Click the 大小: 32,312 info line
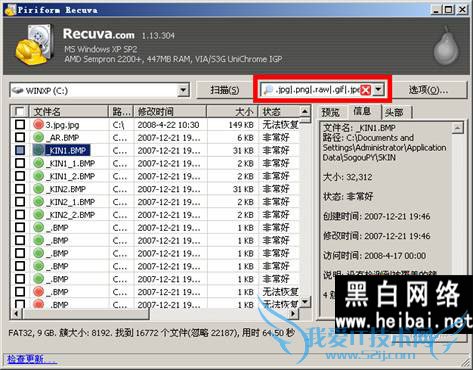 click(347, 177)
